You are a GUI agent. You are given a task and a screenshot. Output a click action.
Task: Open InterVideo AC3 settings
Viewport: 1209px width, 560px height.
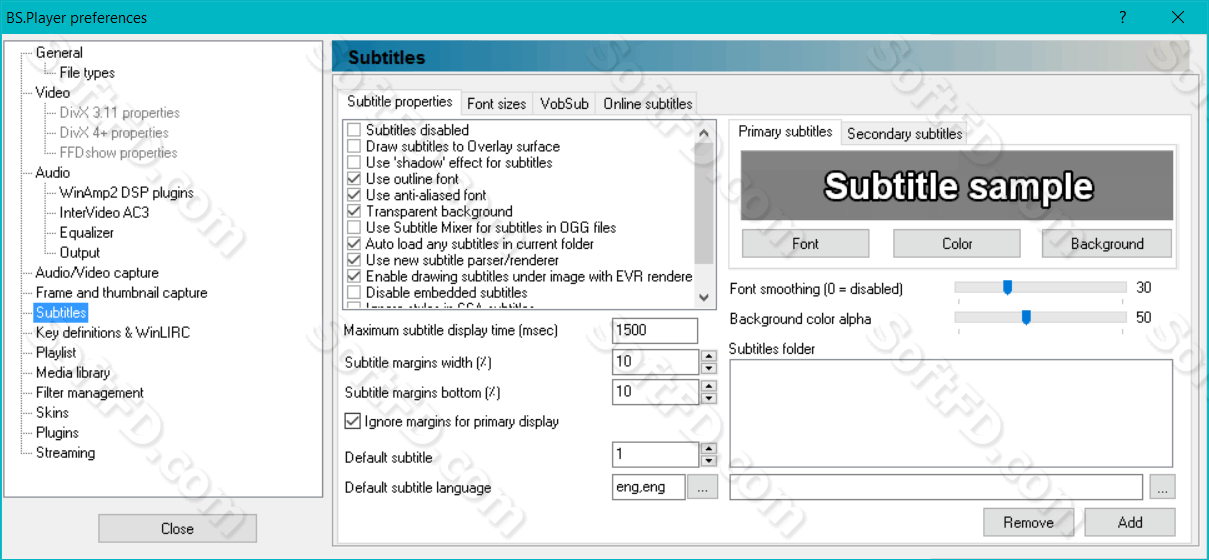[x=104, y=213]
